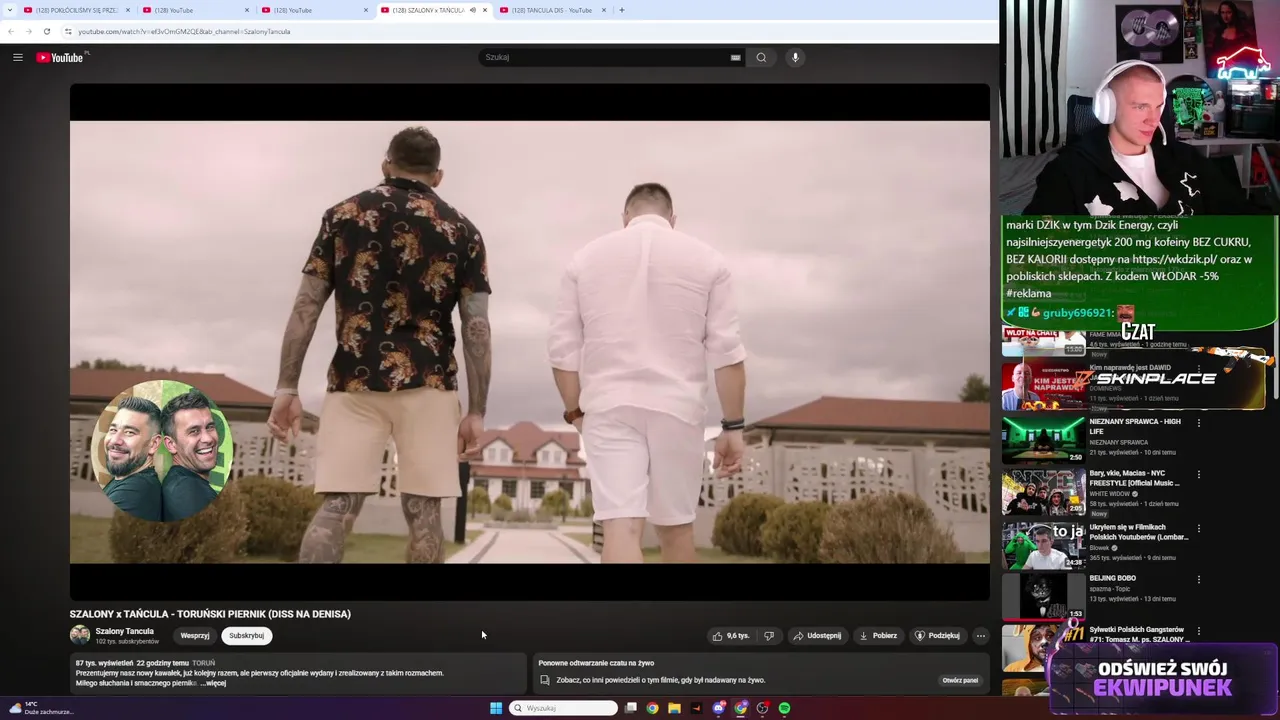This screenshot has width=1280, height=720.
Task: Open Discord from the taskbar
Action: [x=718, y=708]
